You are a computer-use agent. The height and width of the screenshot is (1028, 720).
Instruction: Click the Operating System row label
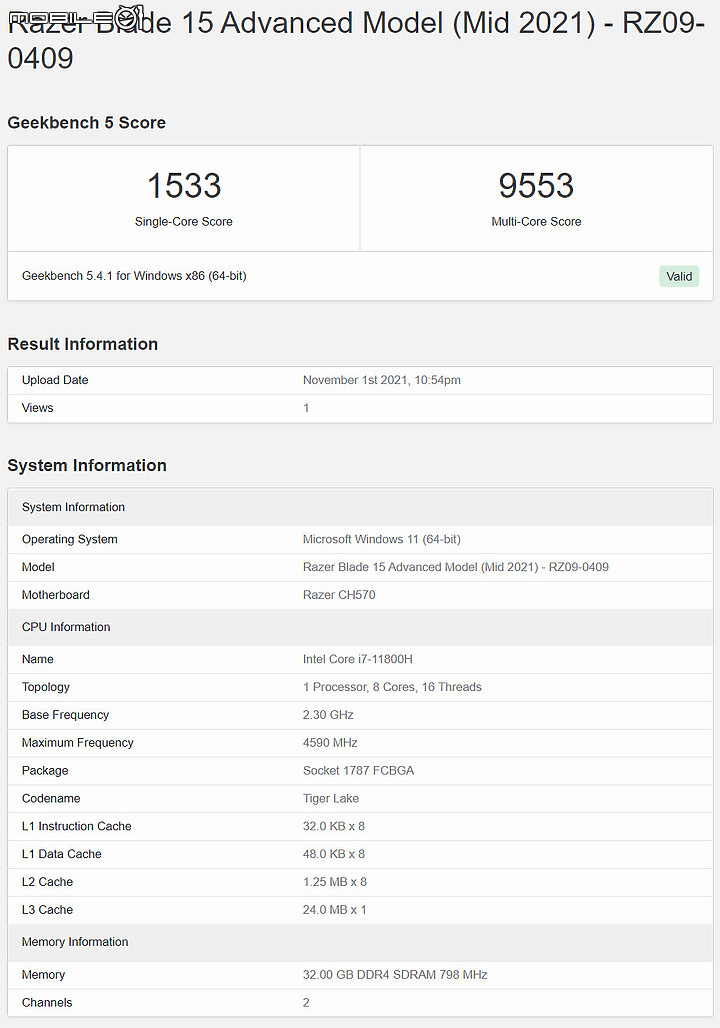coord(70,540)
